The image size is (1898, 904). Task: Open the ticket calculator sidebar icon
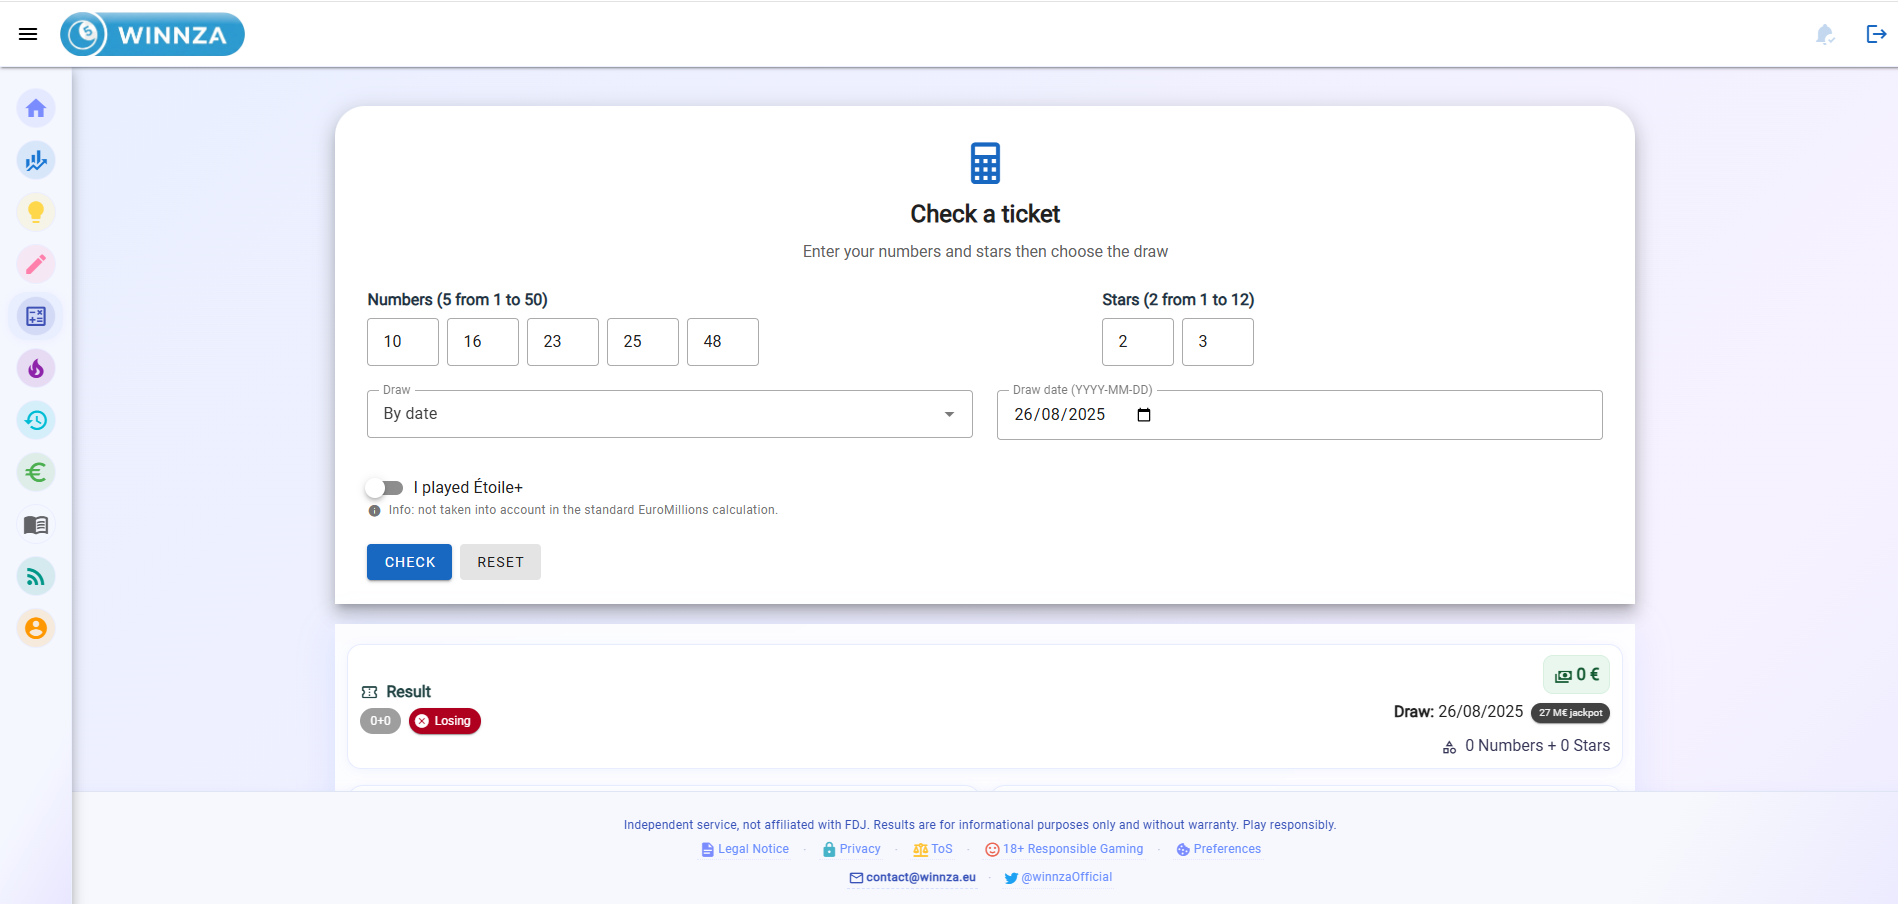[36, 316]
